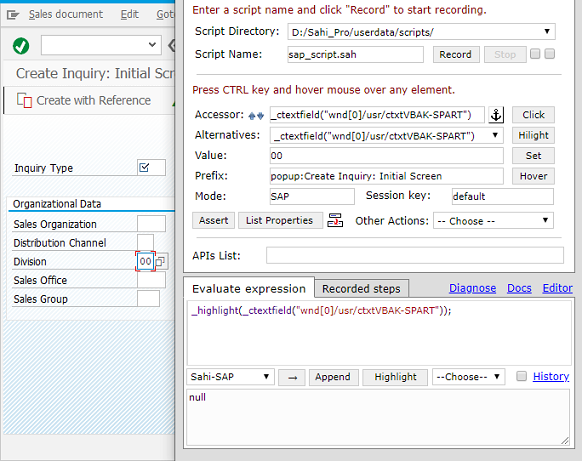Click the right arrow button beside Sahi-SAP
Image resolution: width=582 pixels, height=461 pixels.
coord(292,377)
